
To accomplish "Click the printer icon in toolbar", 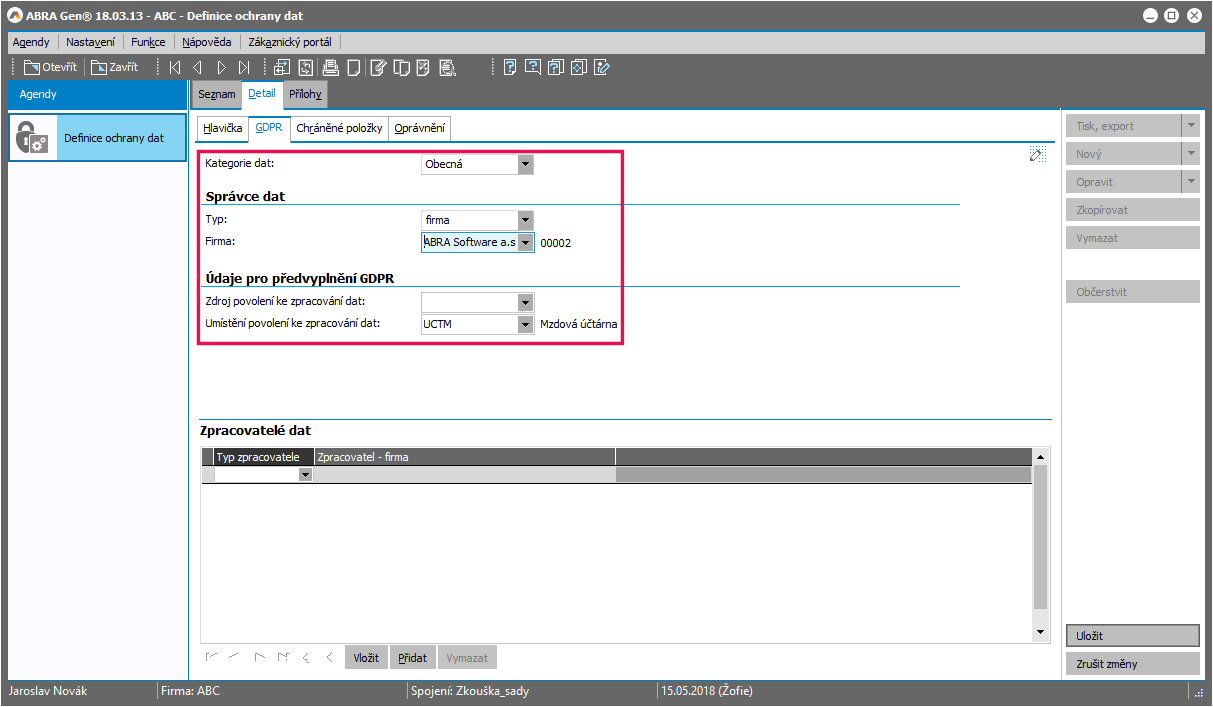I will 330,68.
